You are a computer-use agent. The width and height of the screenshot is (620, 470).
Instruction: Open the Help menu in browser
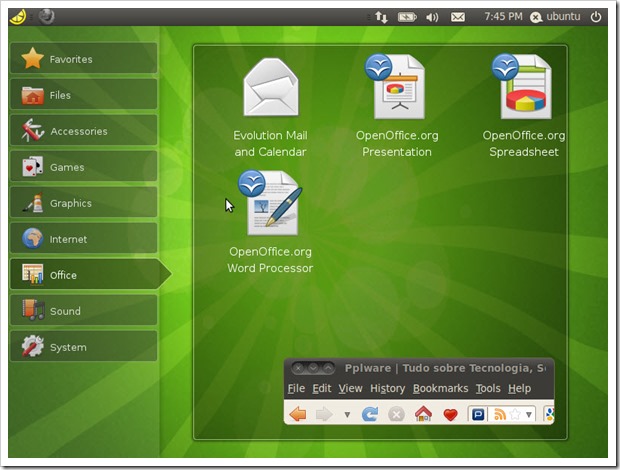click(x=520, y=389)
